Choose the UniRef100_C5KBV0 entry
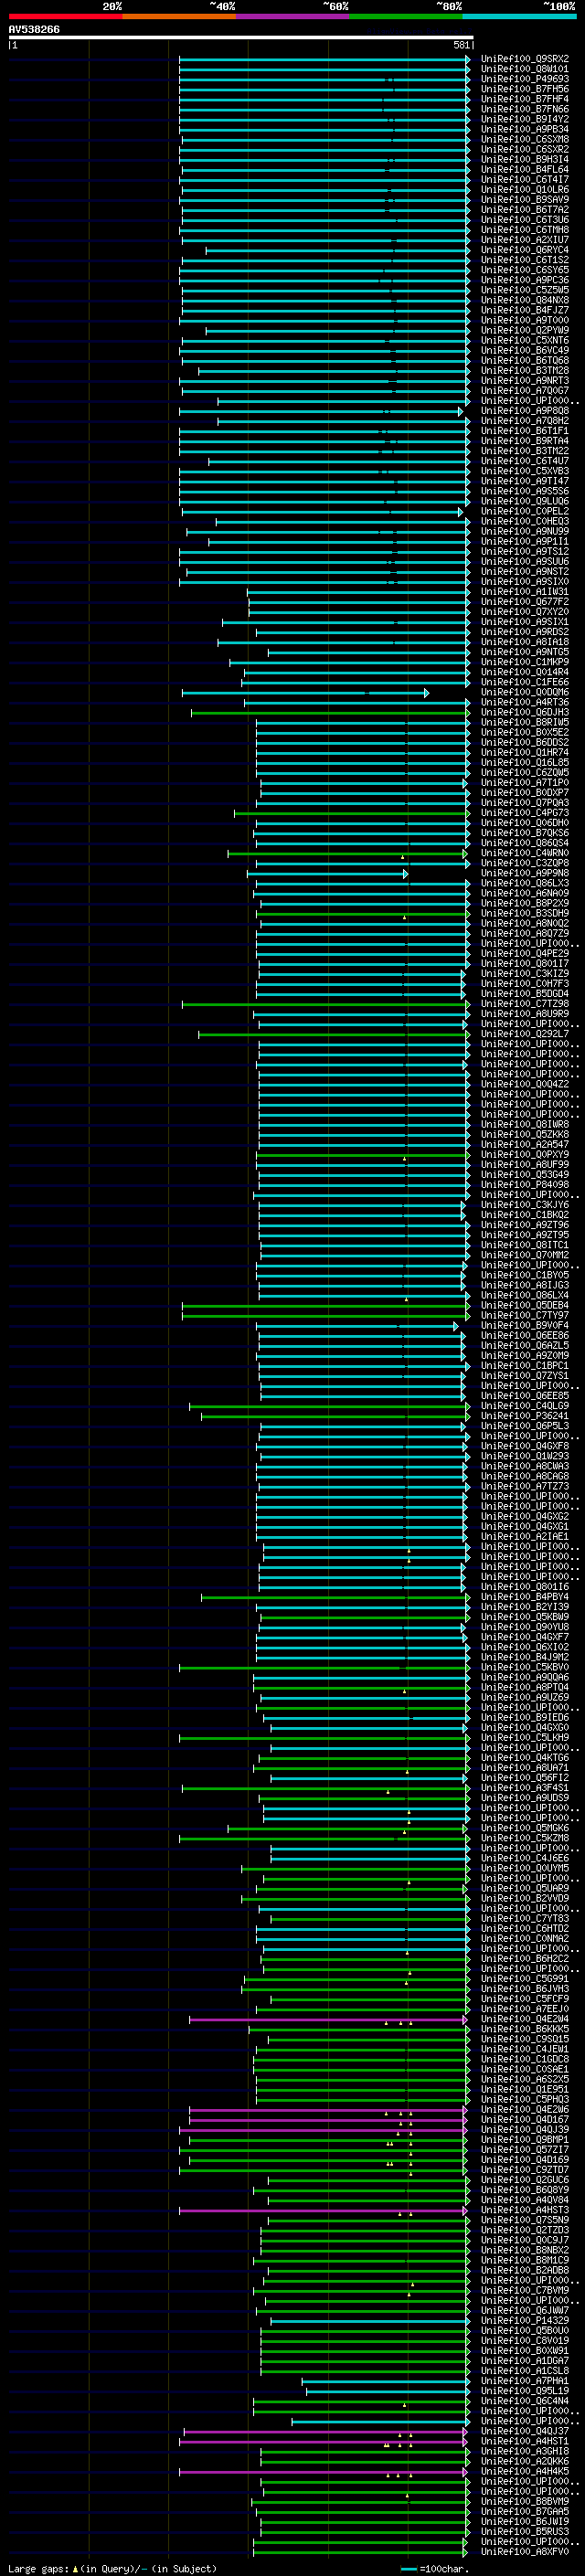This screenshot has width=585, height=2576. coord(525,1667)
